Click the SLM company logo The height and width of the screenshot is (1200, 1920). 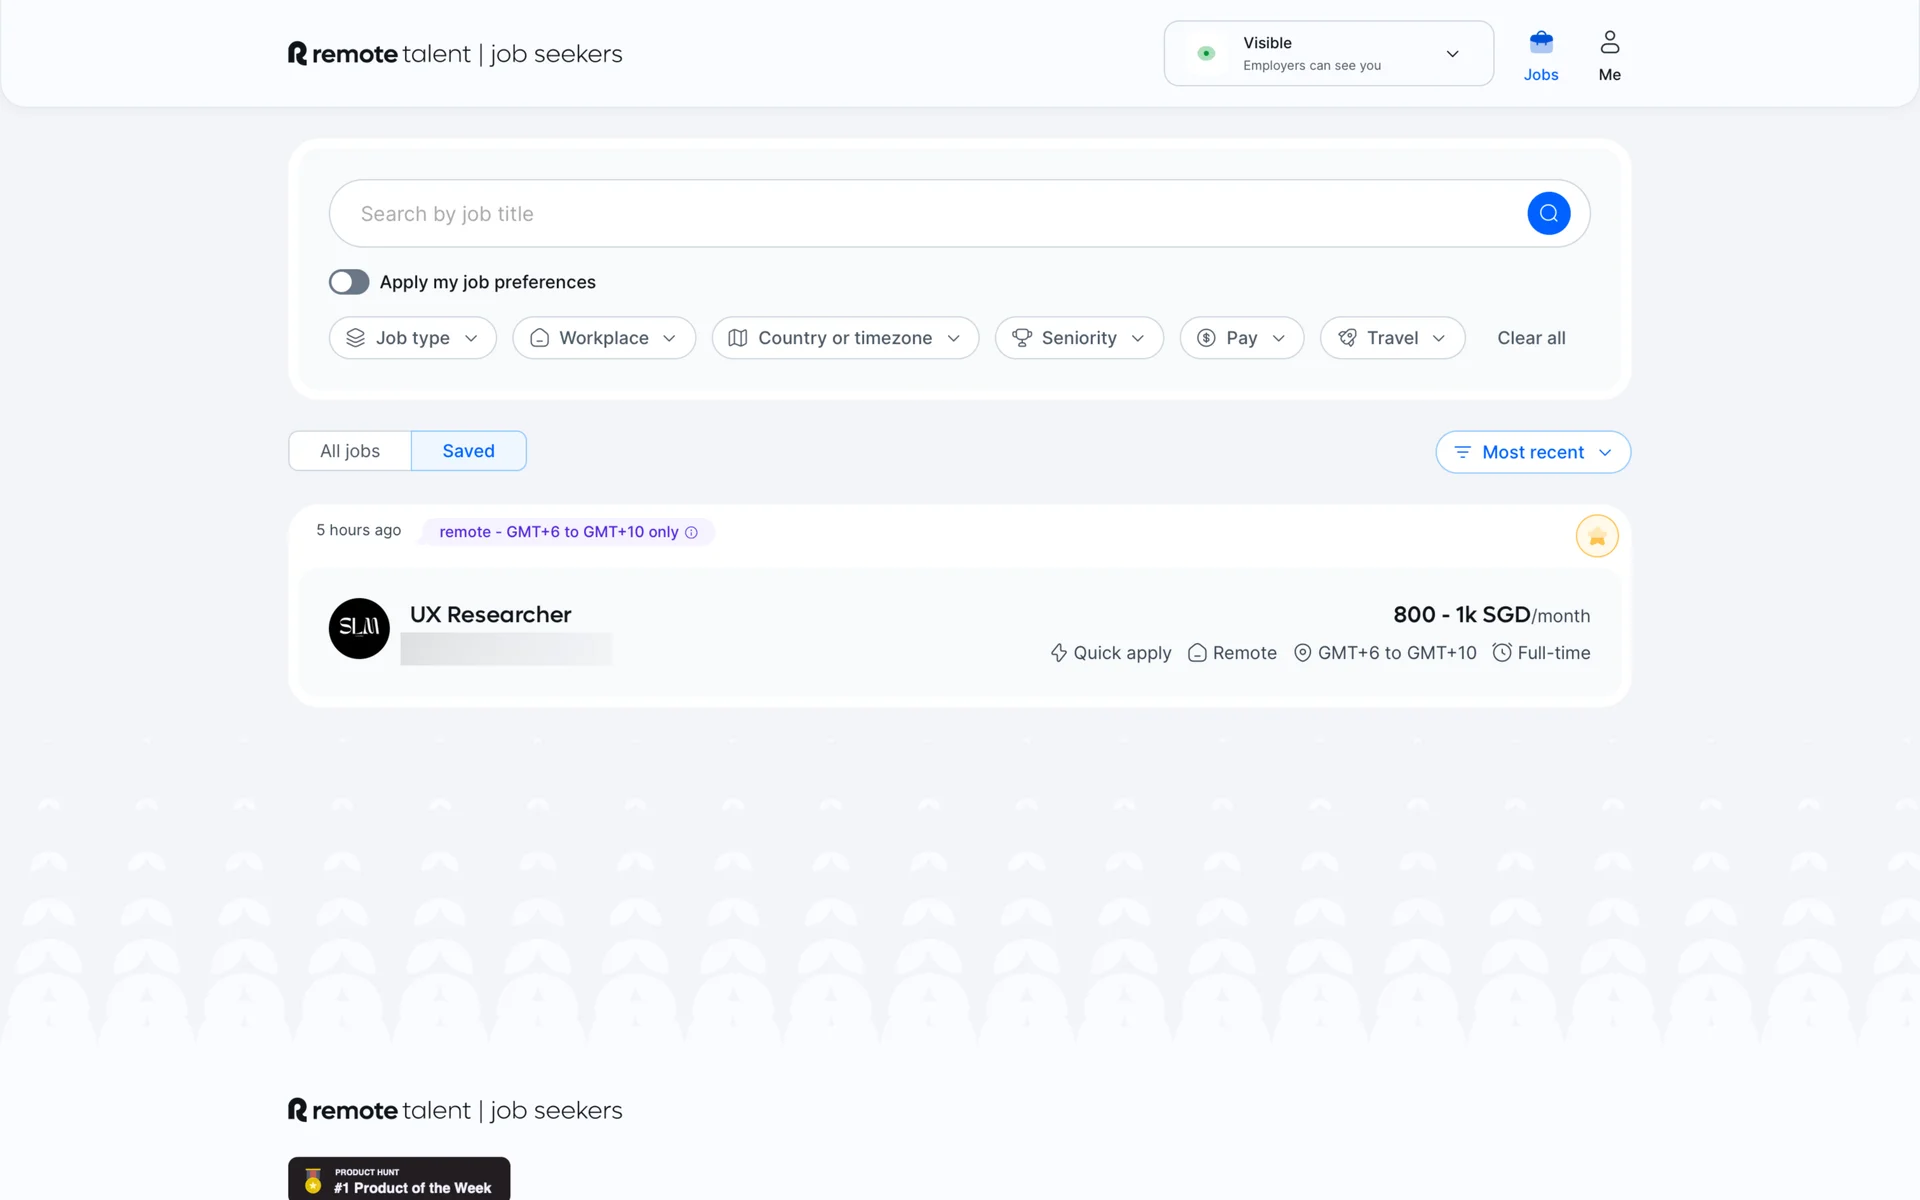point(359,628)
